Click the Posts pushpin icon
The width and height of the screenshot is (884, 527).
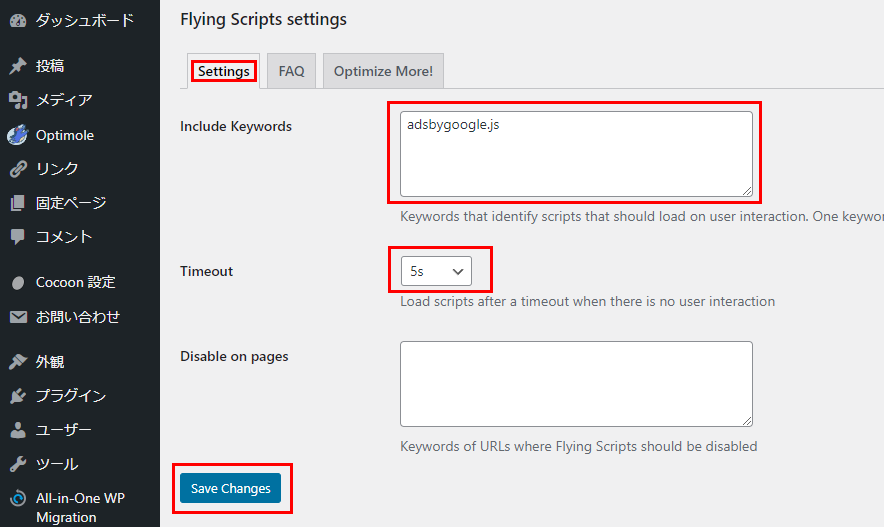point(18,66)
